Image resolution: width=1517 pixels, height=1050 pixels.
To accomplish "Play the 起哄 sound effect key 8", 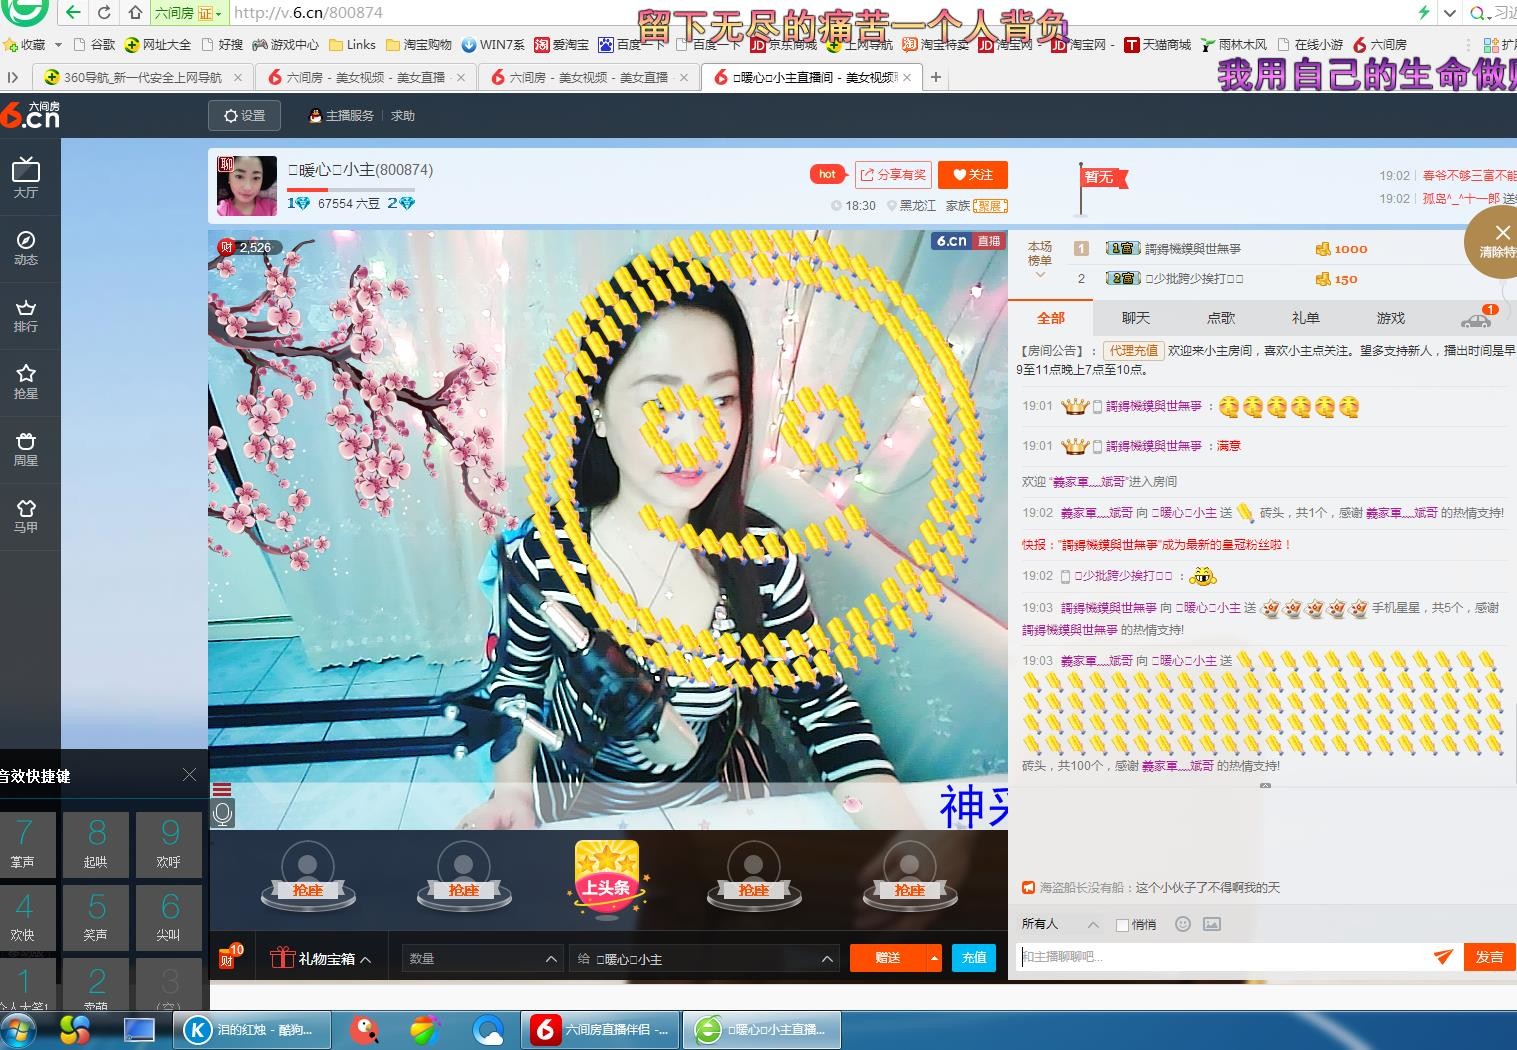I will (96, 845).
